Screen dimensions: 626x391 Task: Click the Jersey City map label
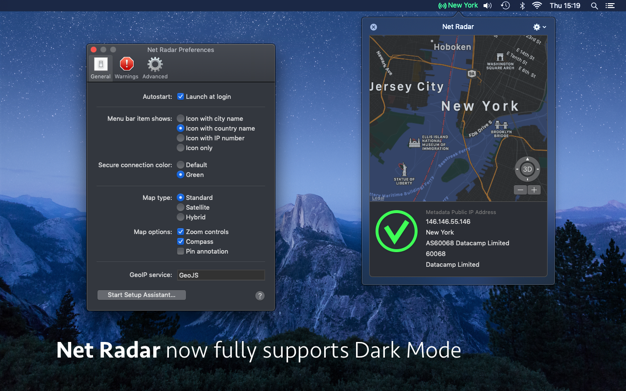[406, 87]
